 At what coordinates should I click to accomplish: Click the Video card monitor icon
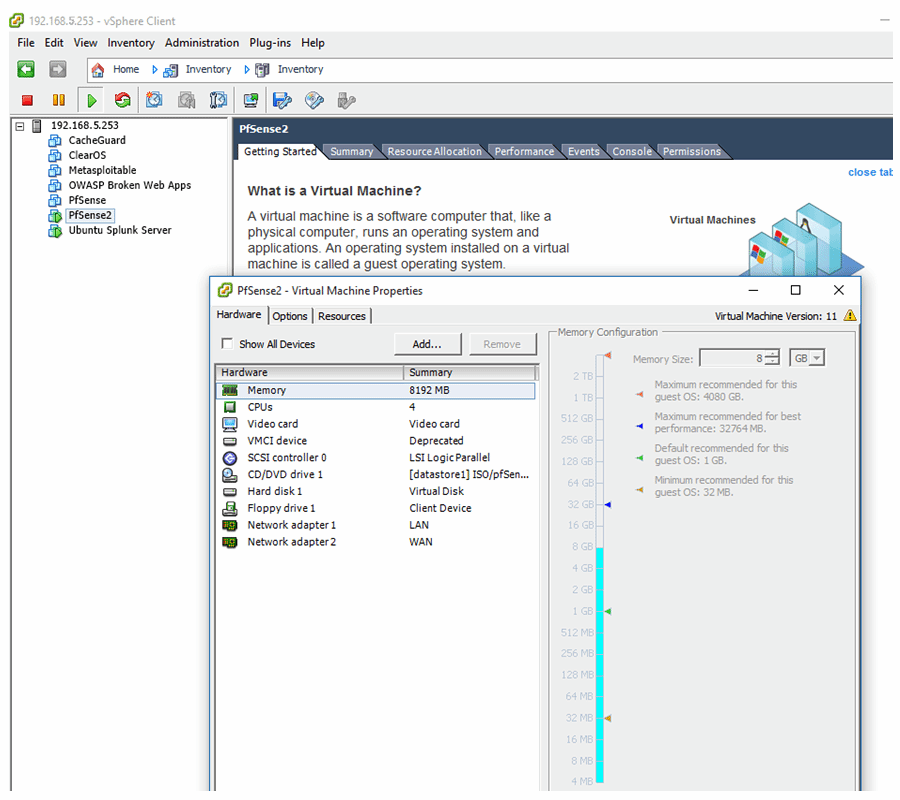(230, 424)
